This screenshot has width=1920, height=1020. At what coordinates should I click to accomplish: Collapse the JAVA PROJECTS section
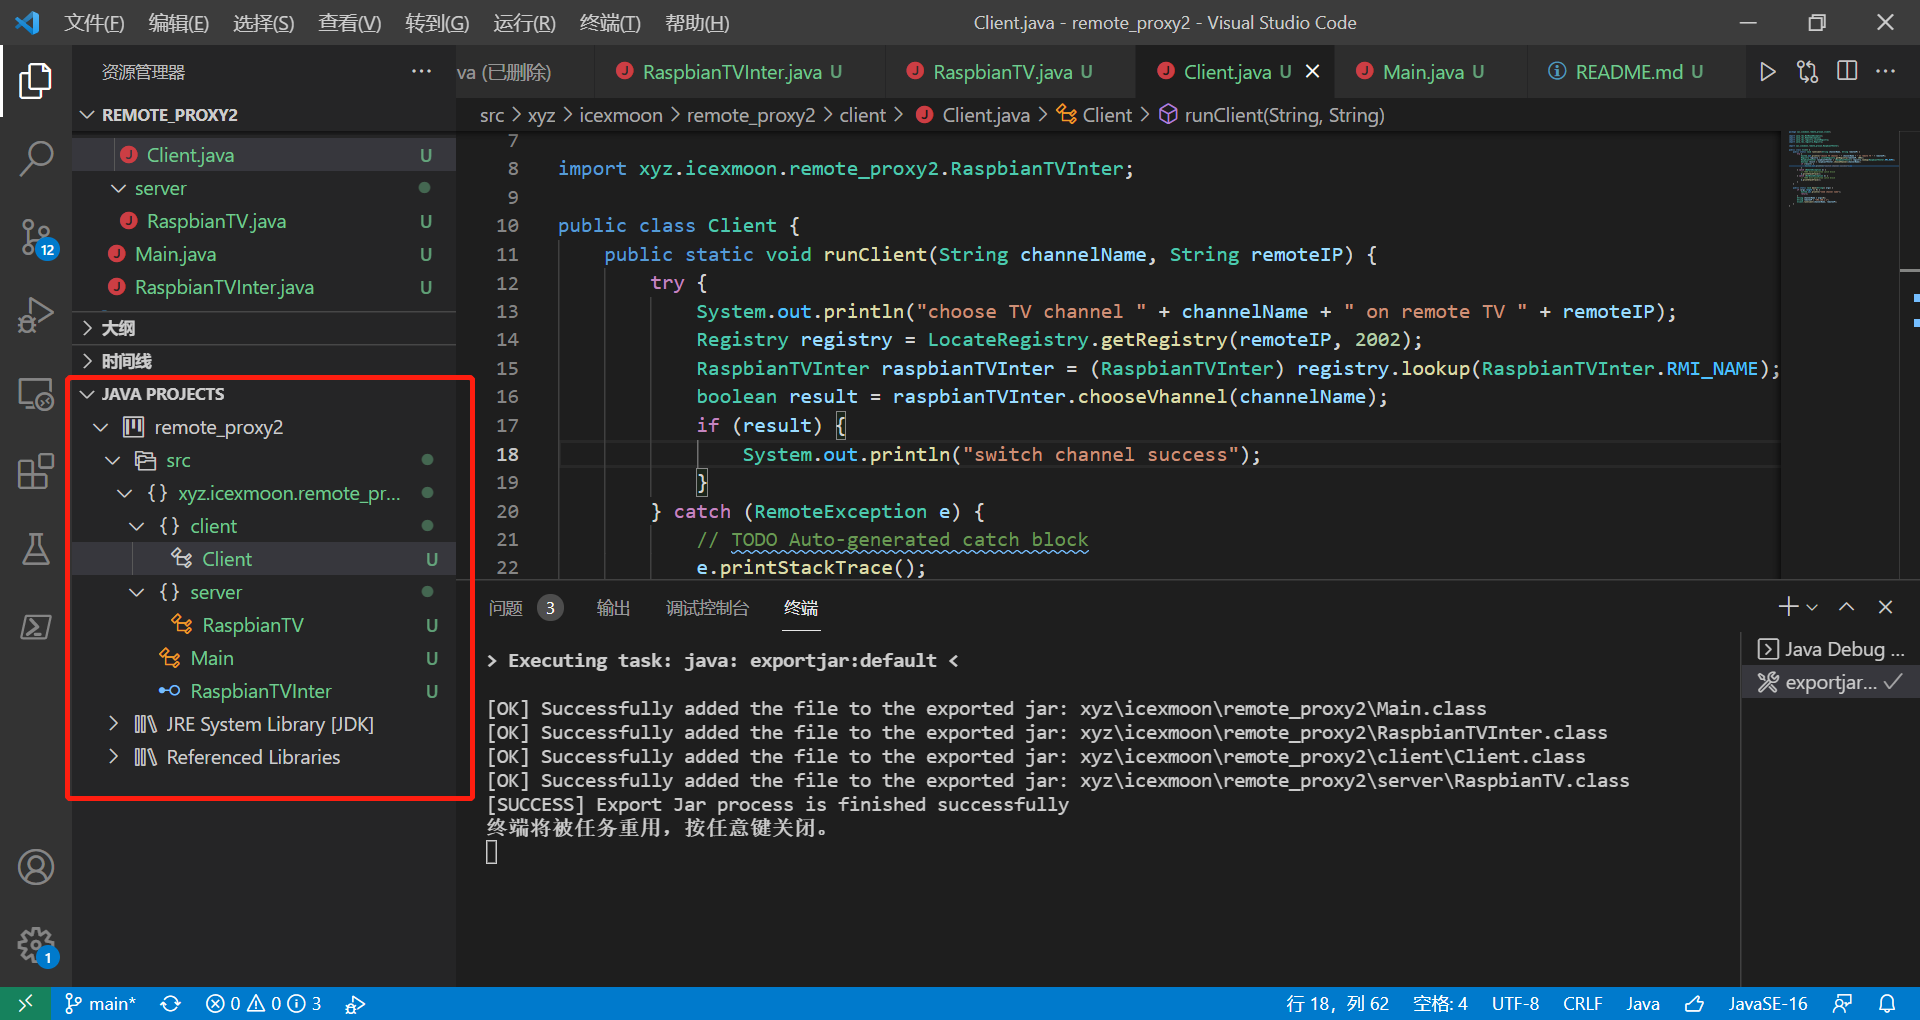click(x=88, y=394)
